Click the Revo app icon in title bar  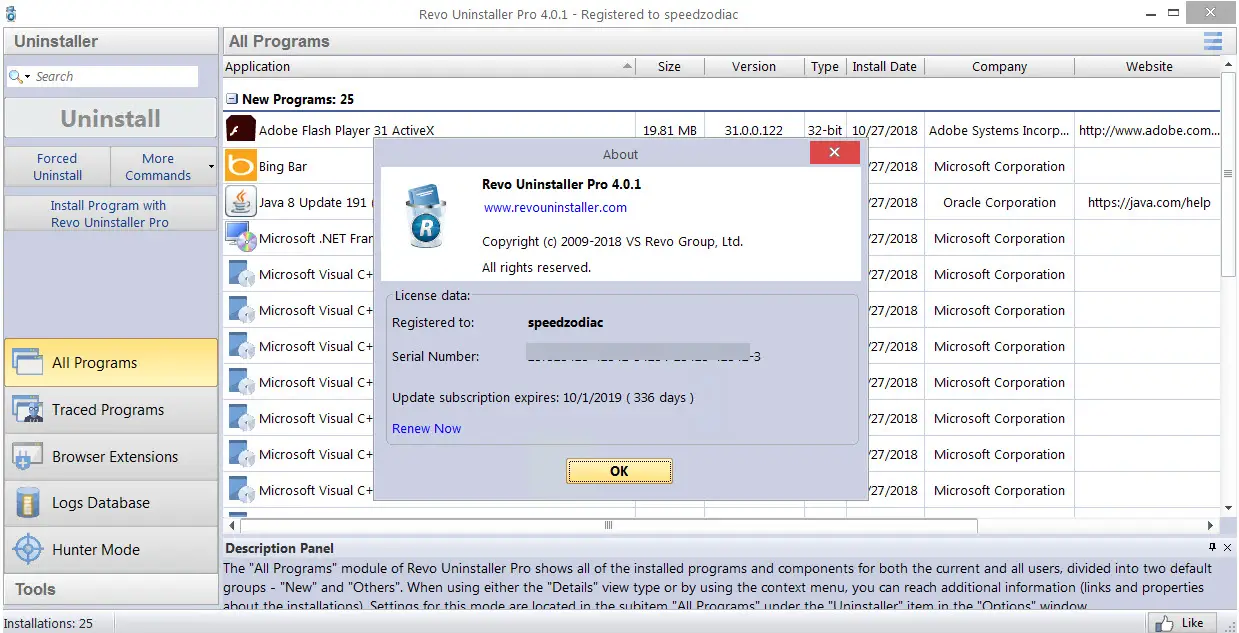click(13, 13)
